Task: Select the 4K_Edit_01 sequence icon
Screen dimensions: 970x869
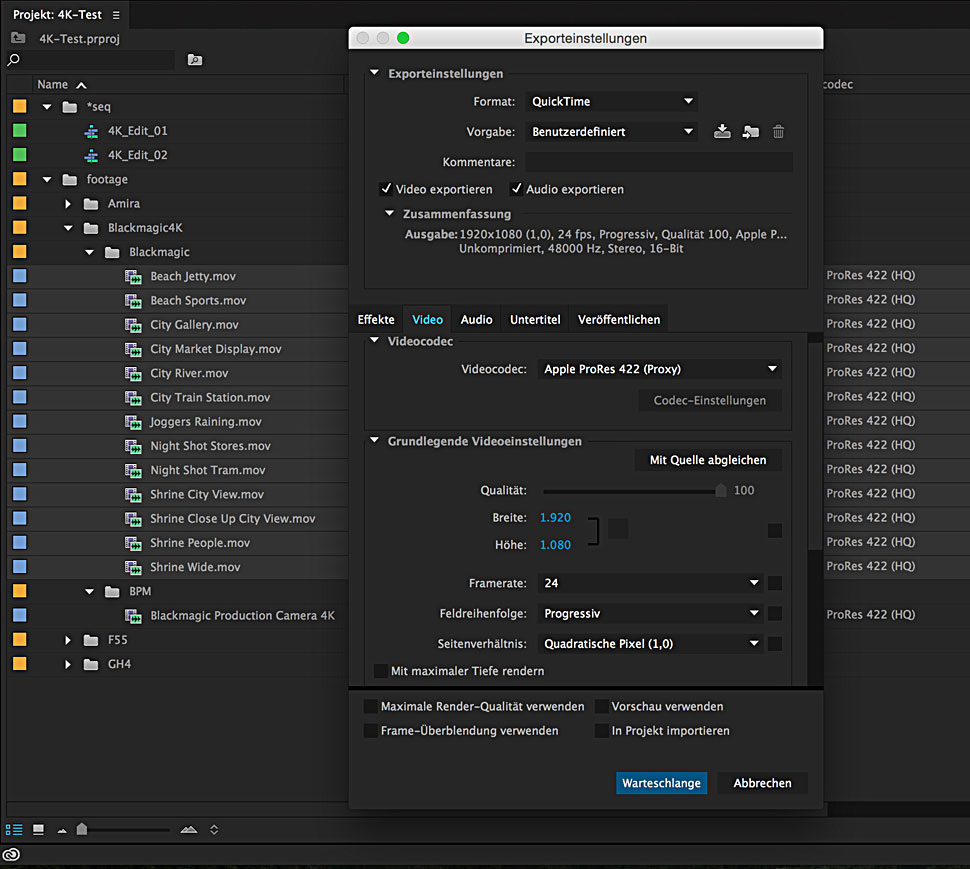Action: click(92, 131)
